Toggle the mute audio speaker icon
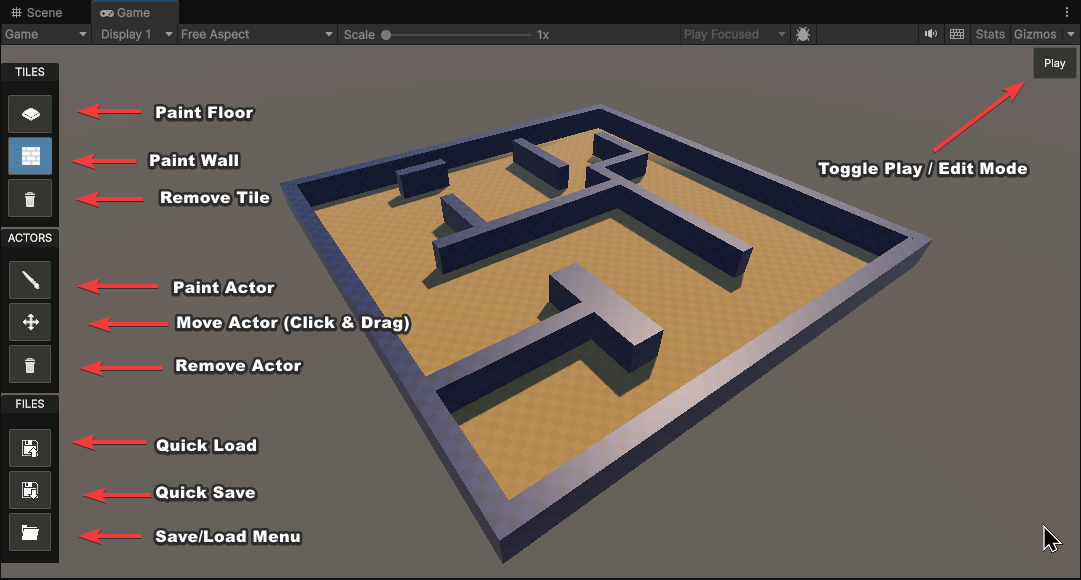The width and height of the screenshot is (1081, 580). click(x=931, y=34)
